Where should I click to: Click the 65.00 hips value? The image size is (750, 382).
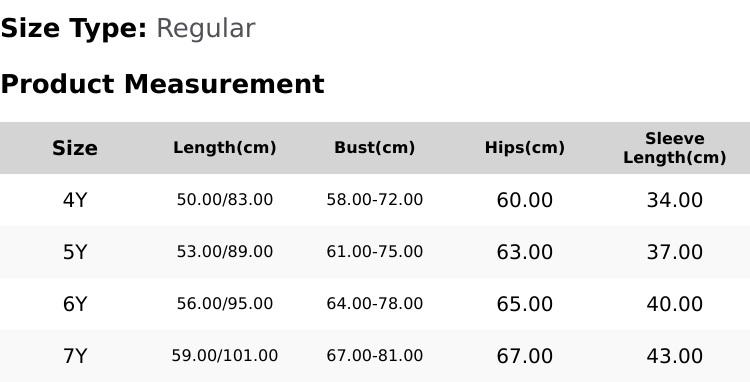525,304
